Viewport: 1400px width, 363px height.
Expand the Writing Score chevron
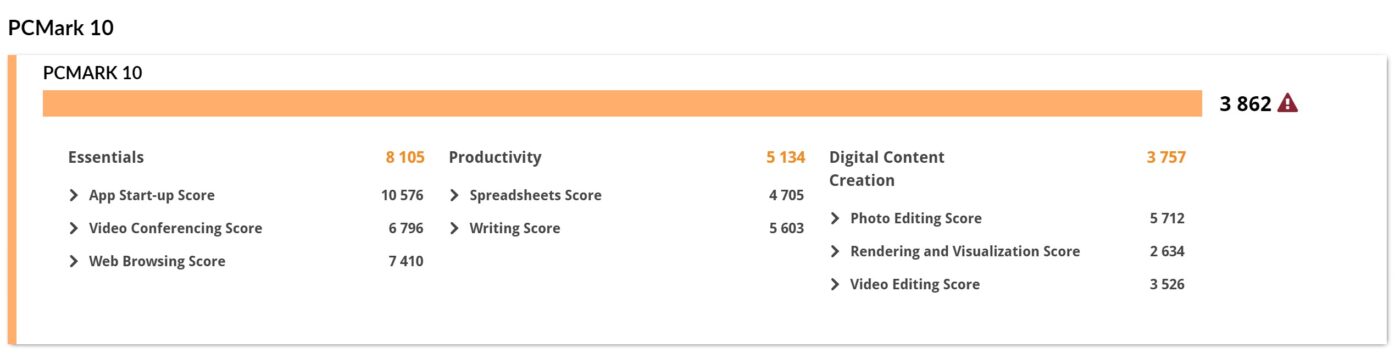(x=455, y=228)
